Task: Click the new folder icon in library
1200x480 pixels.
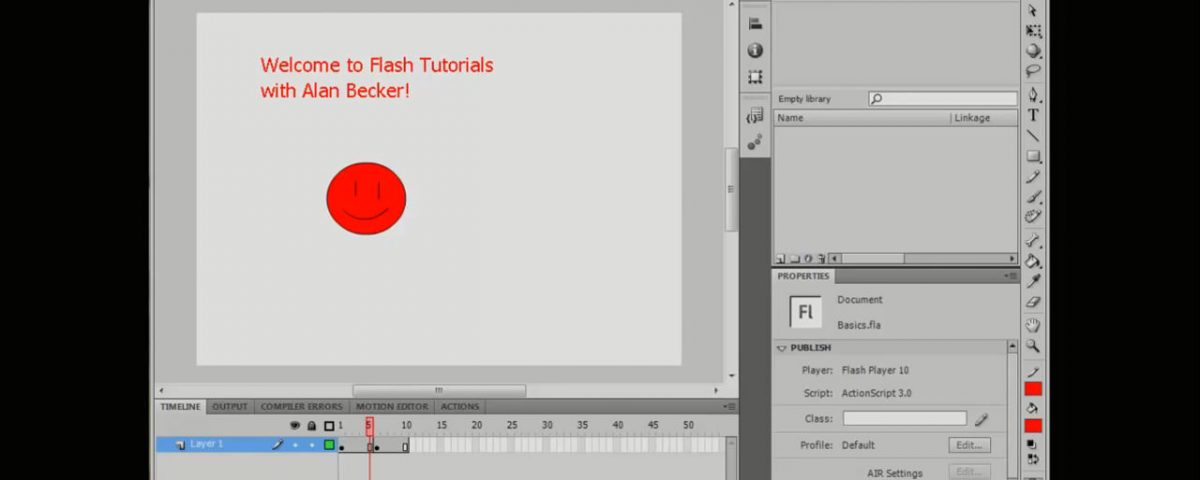Action: click(794, 258)
